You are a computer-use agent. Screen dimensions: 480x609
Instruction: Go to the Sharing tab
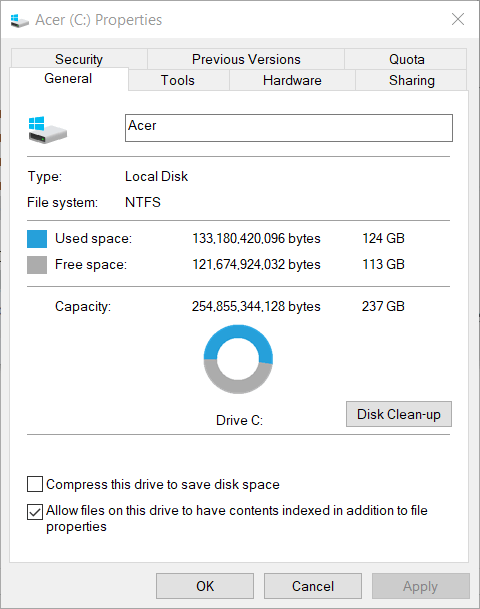[x=411, y=80]
